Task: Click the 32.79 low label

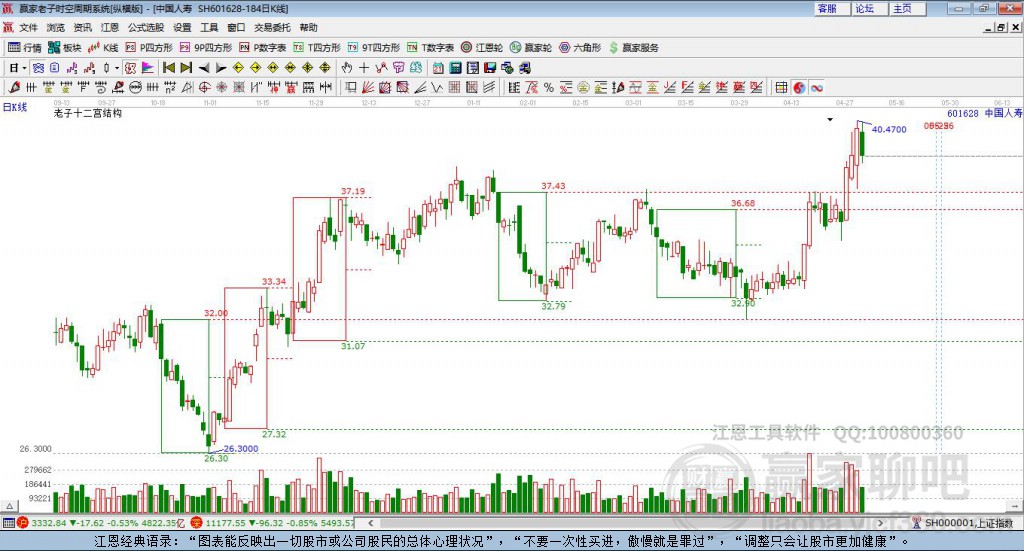Action: (x=553, y=306)
